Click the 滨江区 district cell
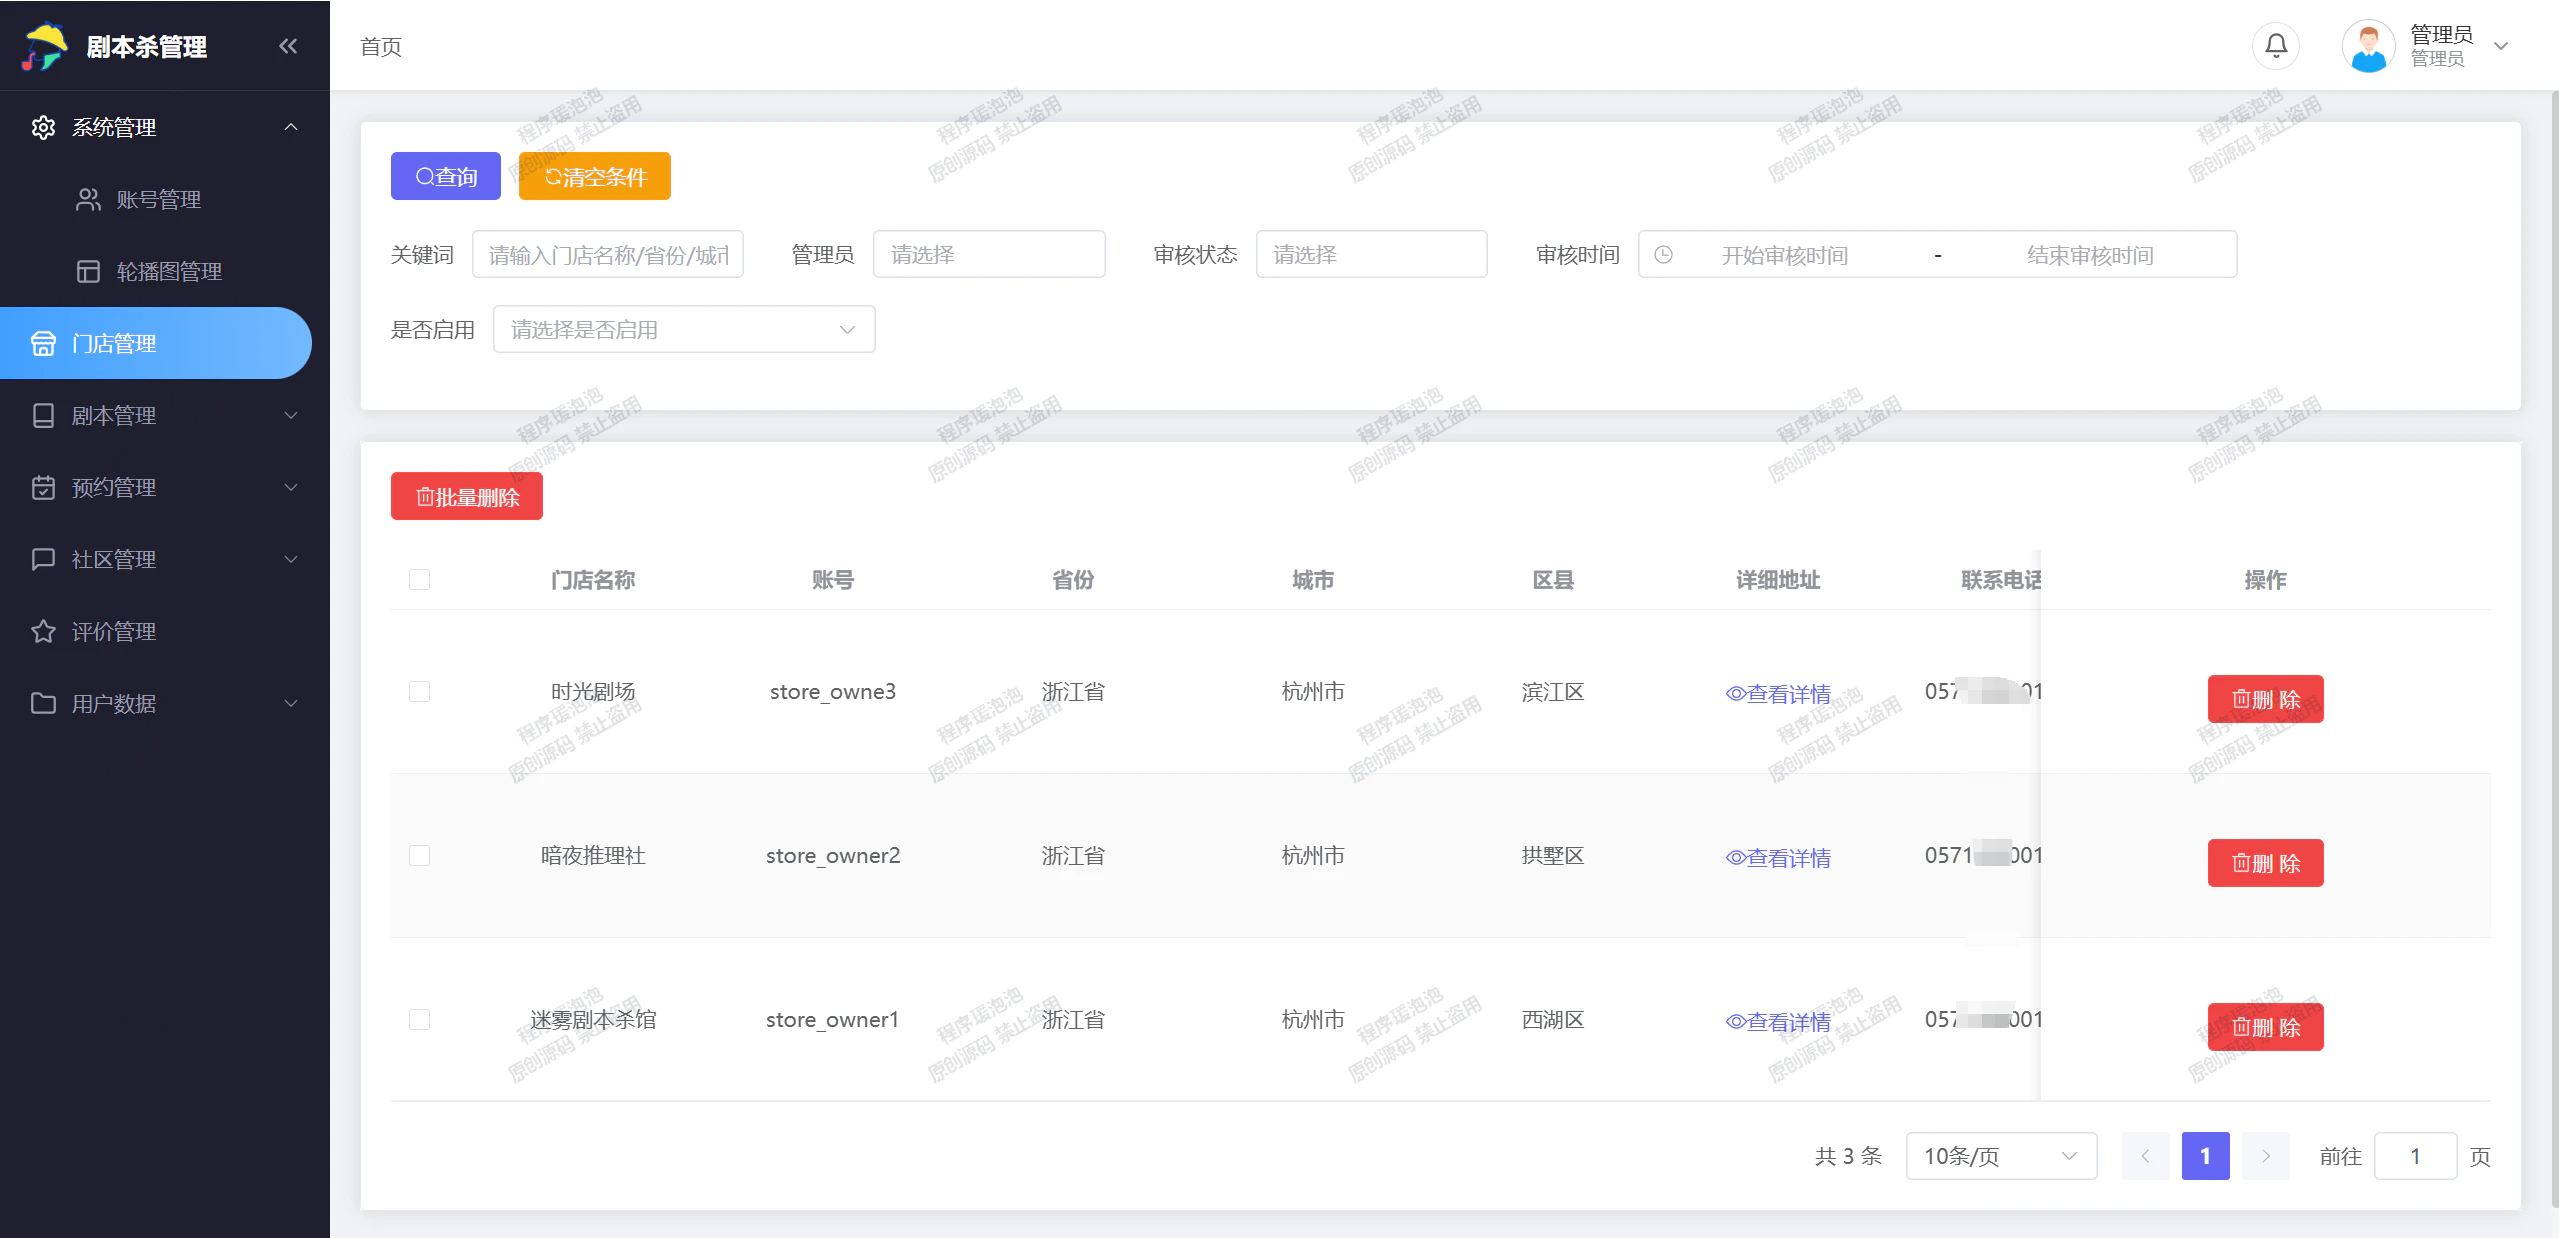The height and width of the screenshot is (1238, 2559). tap(1553, 692)
